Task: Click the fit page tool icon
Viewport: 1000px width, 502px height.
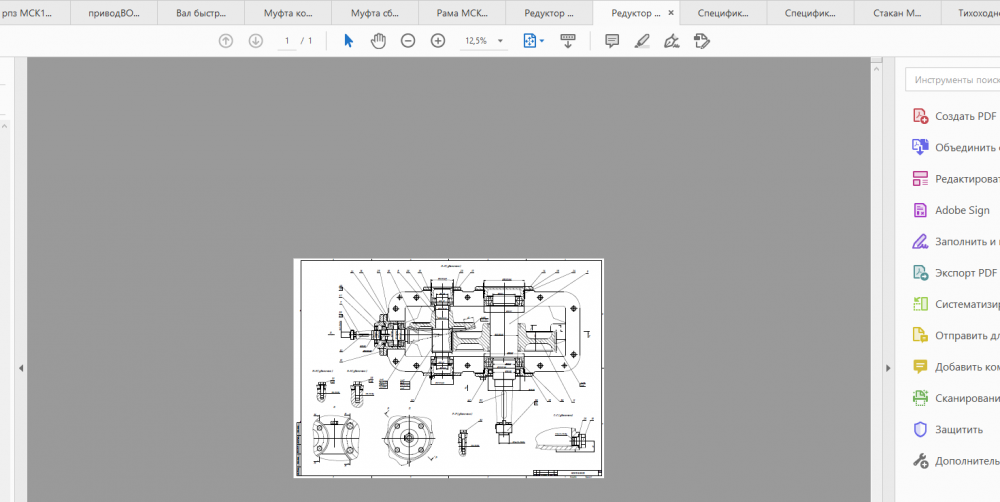Action: (529, 41)
